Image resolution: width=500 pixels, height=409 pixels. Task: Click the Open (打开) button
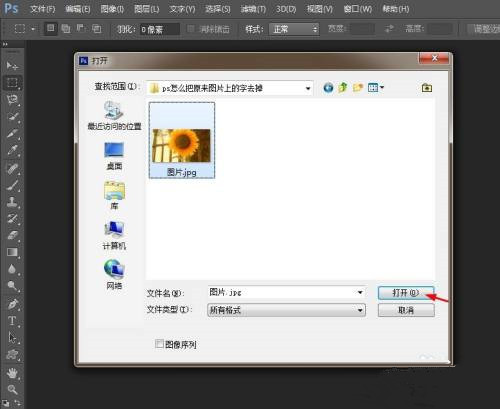click(406, 293)
